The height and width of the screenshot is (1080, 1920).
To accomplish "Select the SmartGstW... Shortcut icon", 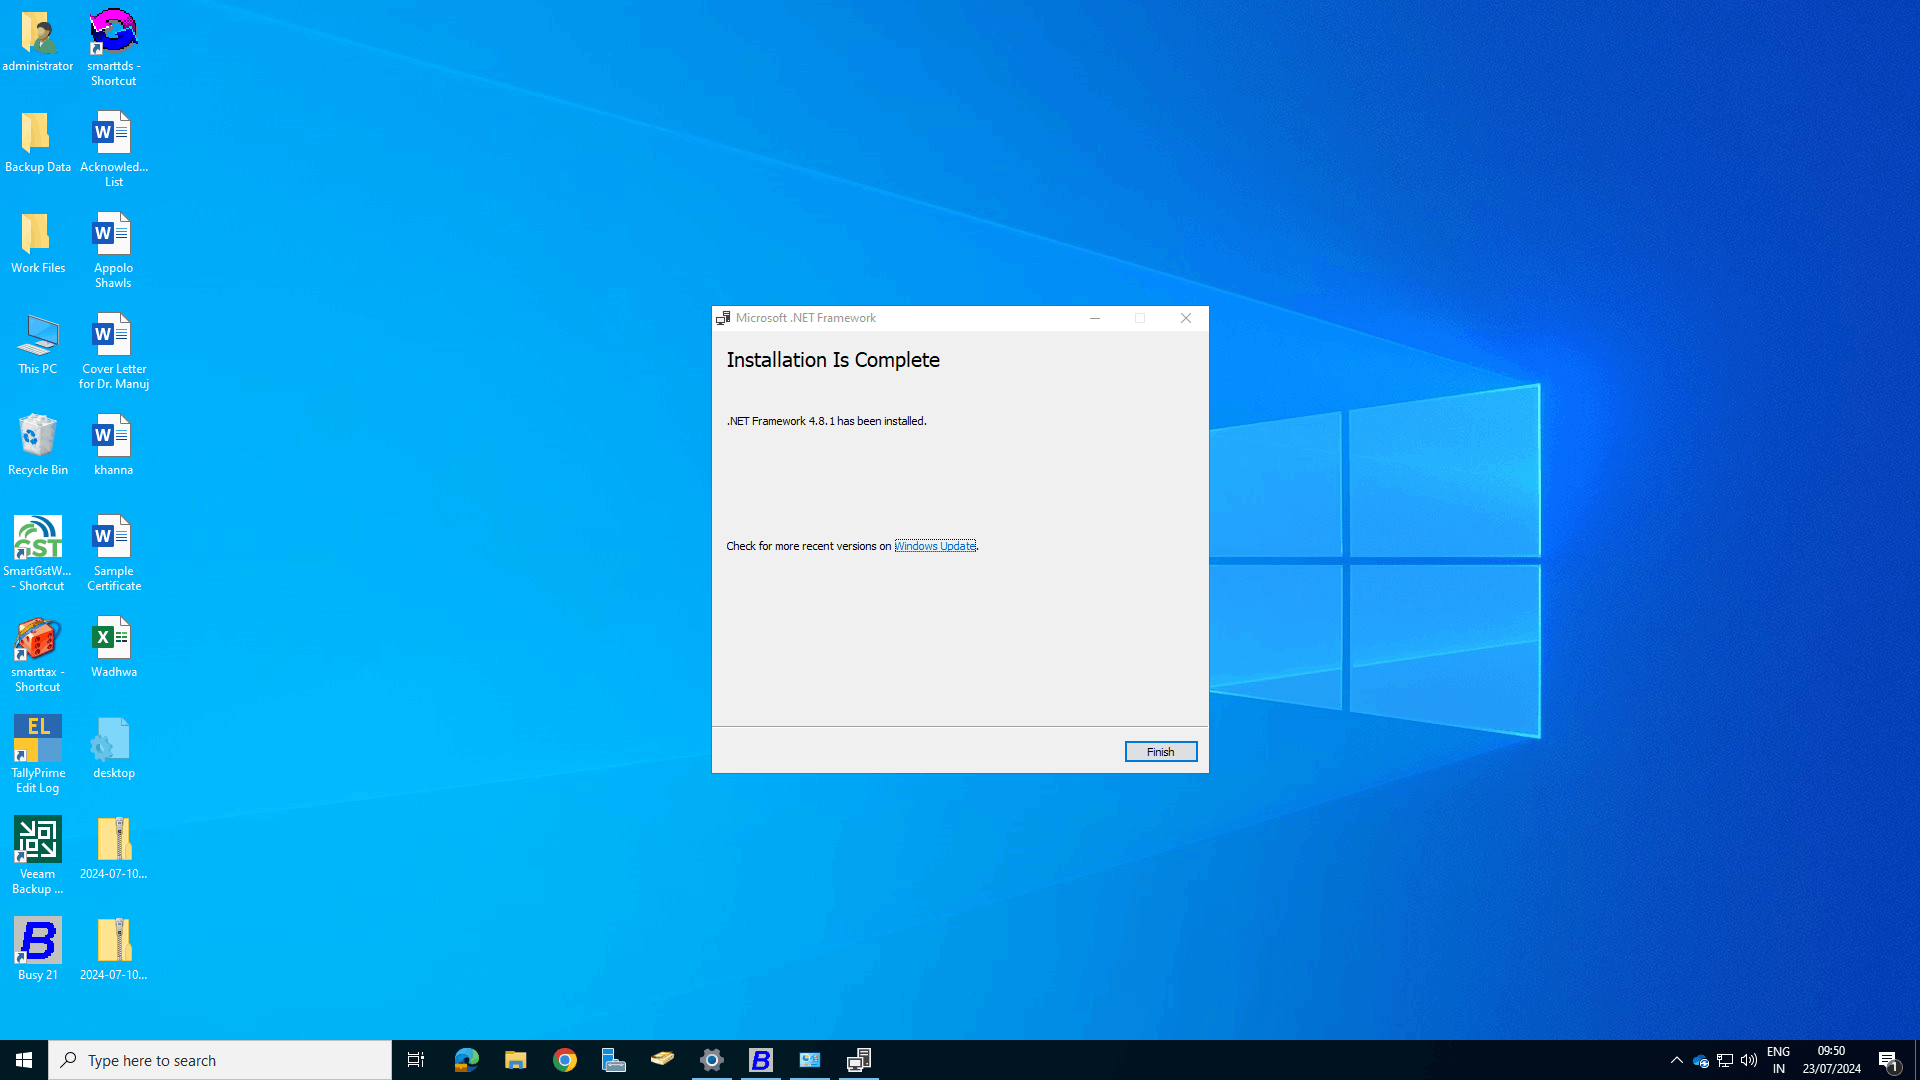I will click(38, 553).
